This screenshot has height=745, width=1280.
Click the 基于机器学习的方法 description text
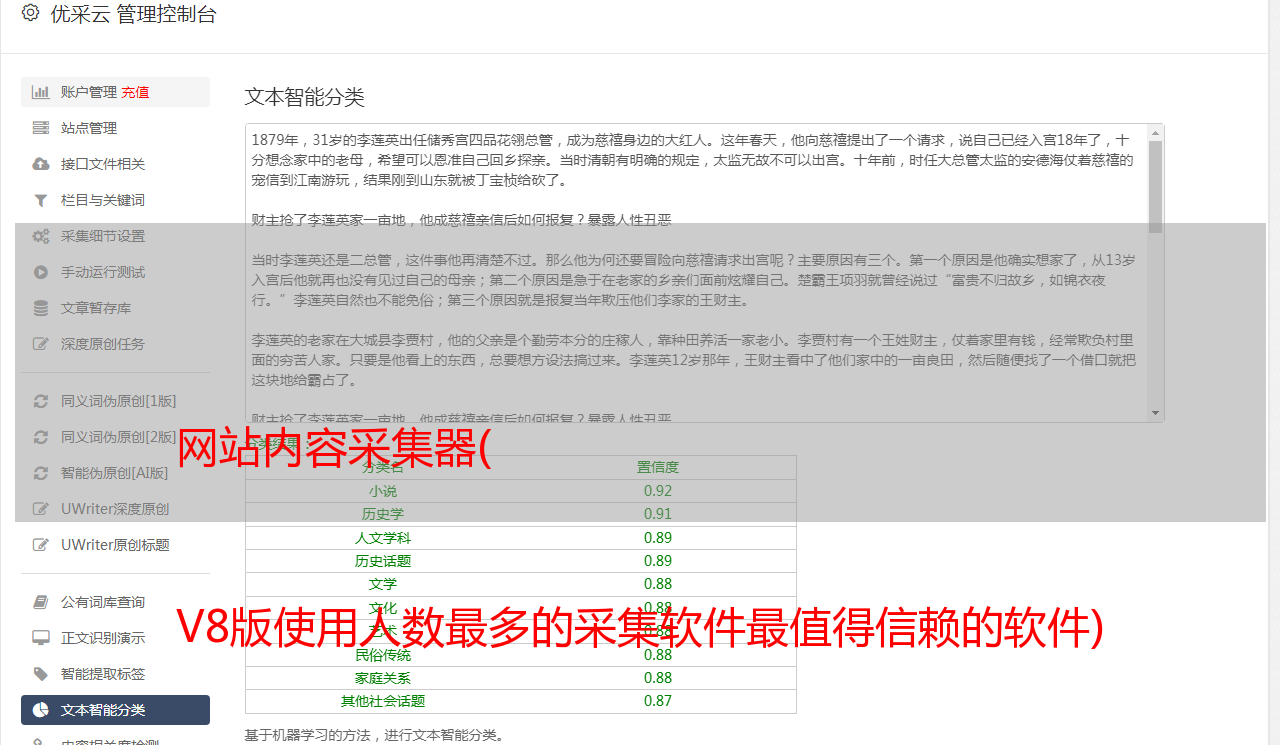click(374, 736)
